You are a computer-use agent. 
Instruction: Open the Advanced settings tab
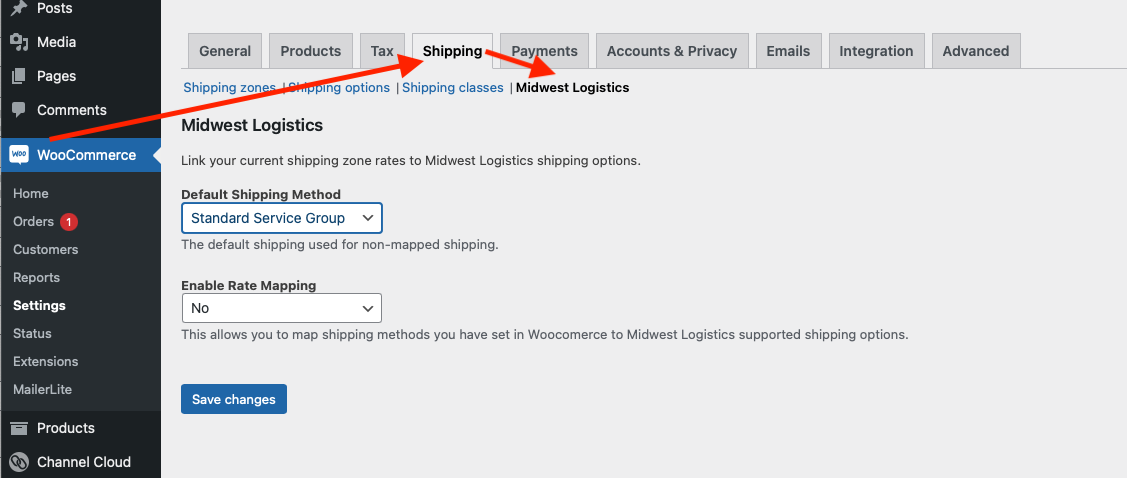[975, 51]
